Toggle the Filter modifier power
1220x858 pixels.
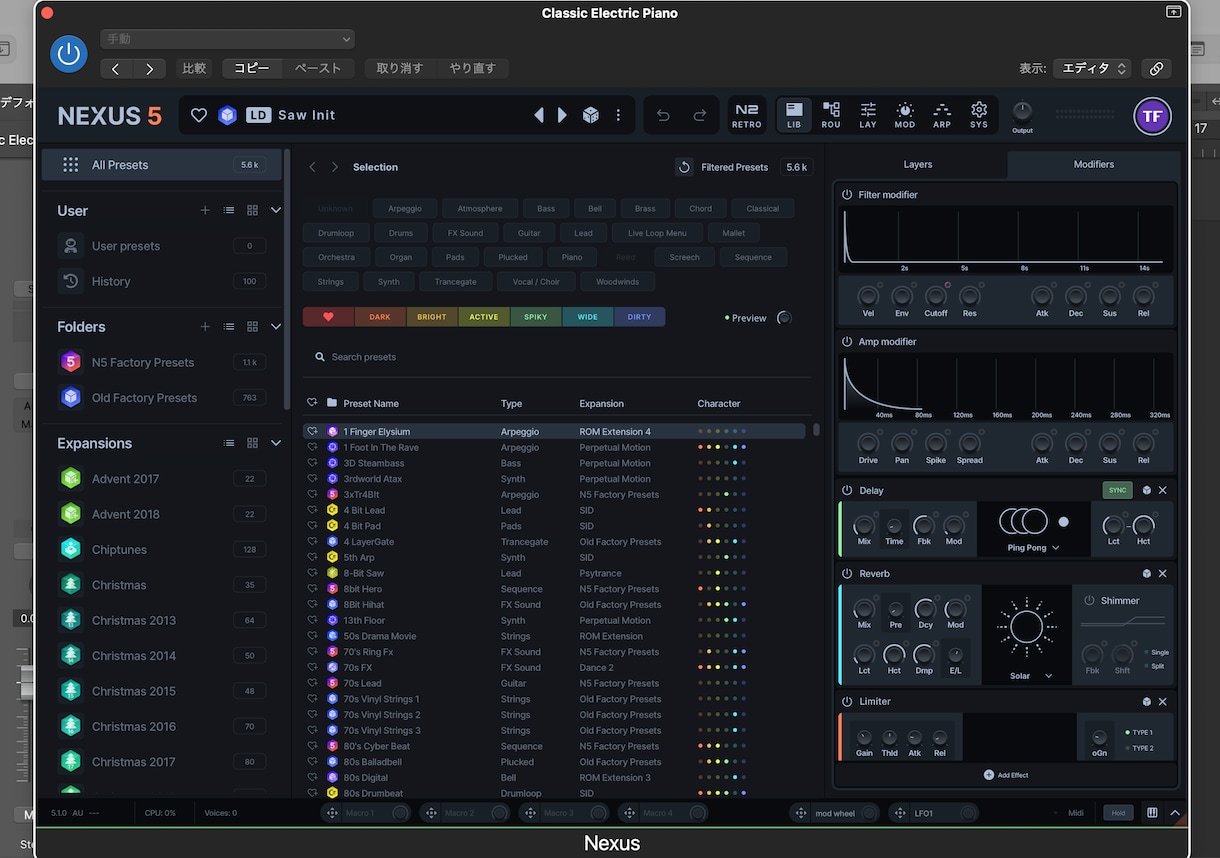847,195
